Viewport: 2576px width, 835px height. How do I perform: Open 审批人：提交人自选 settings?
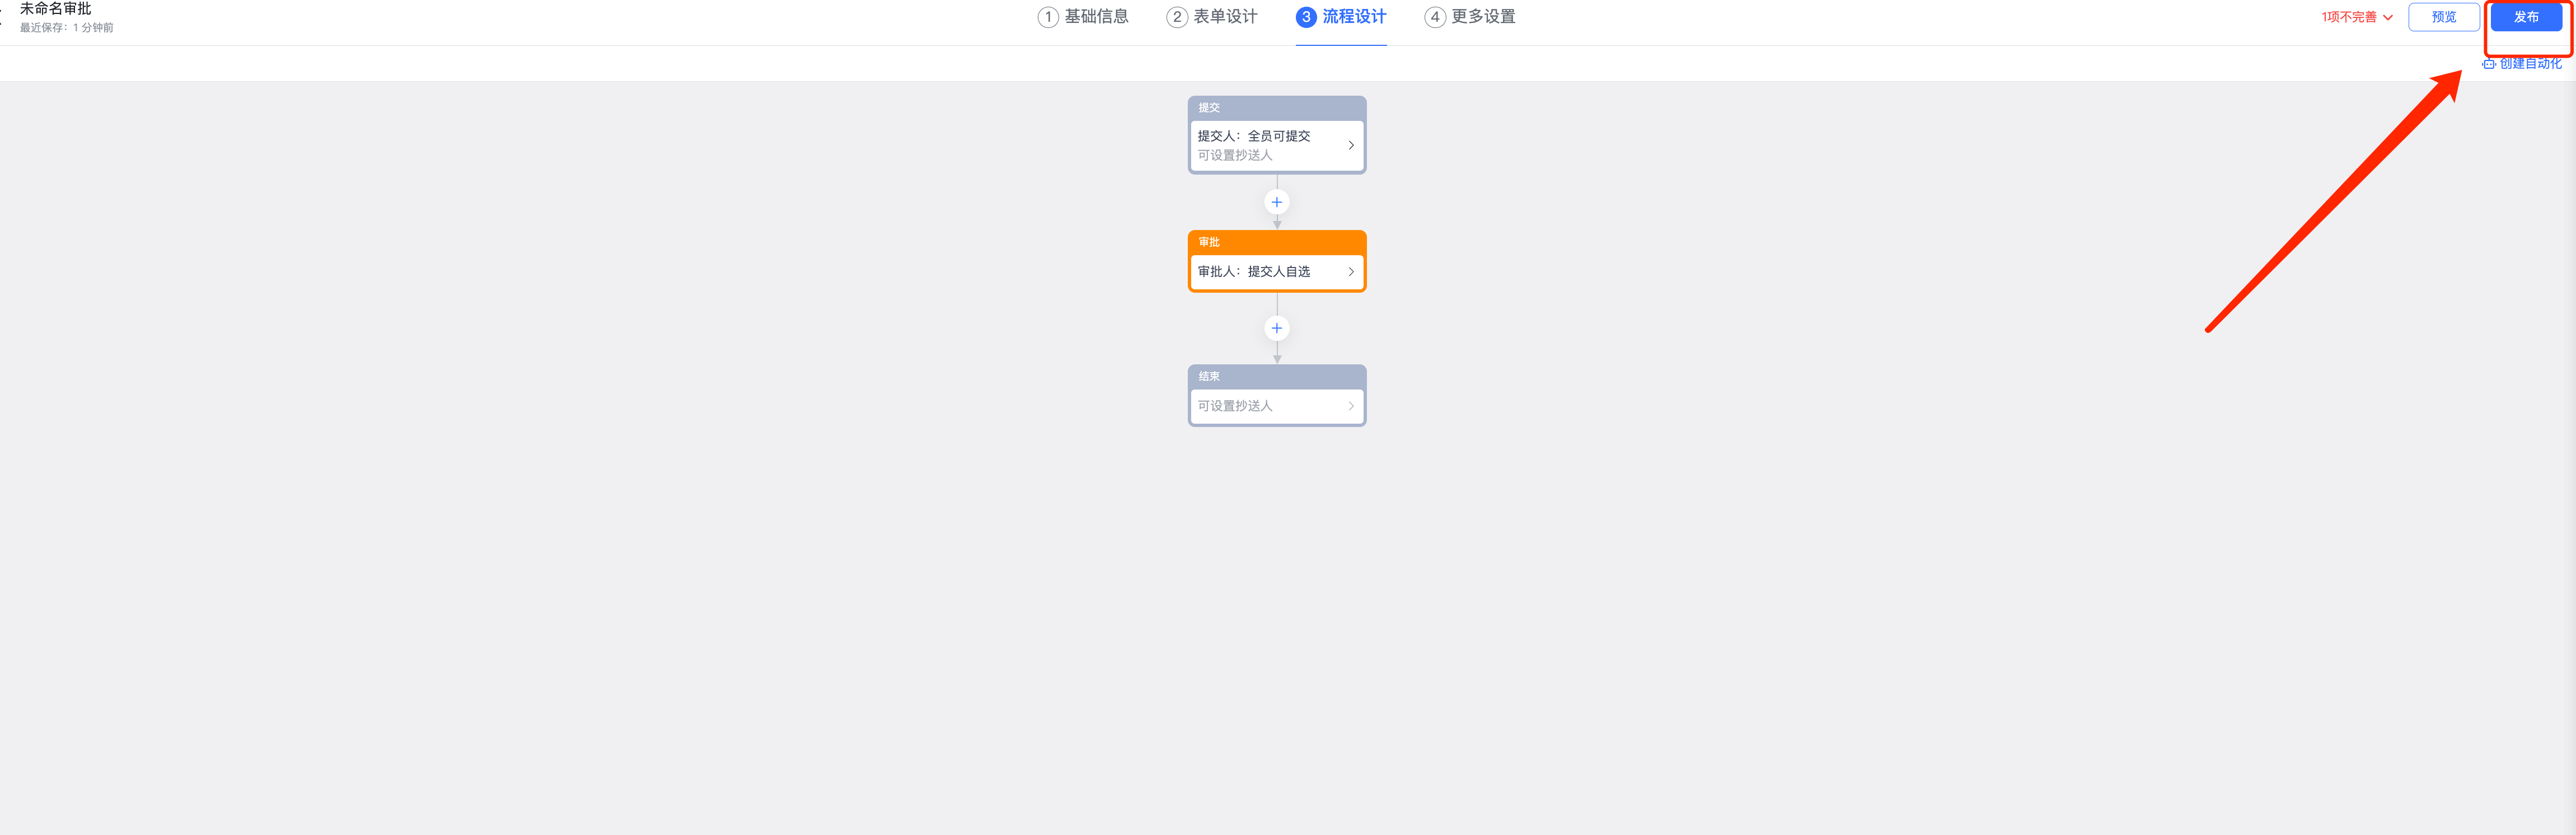1254,272
